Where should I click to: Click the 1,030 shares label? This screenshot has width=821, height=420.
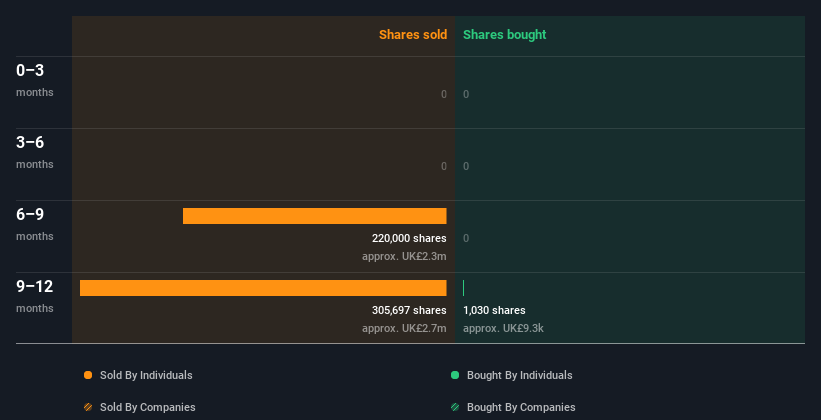coord(494,310)
